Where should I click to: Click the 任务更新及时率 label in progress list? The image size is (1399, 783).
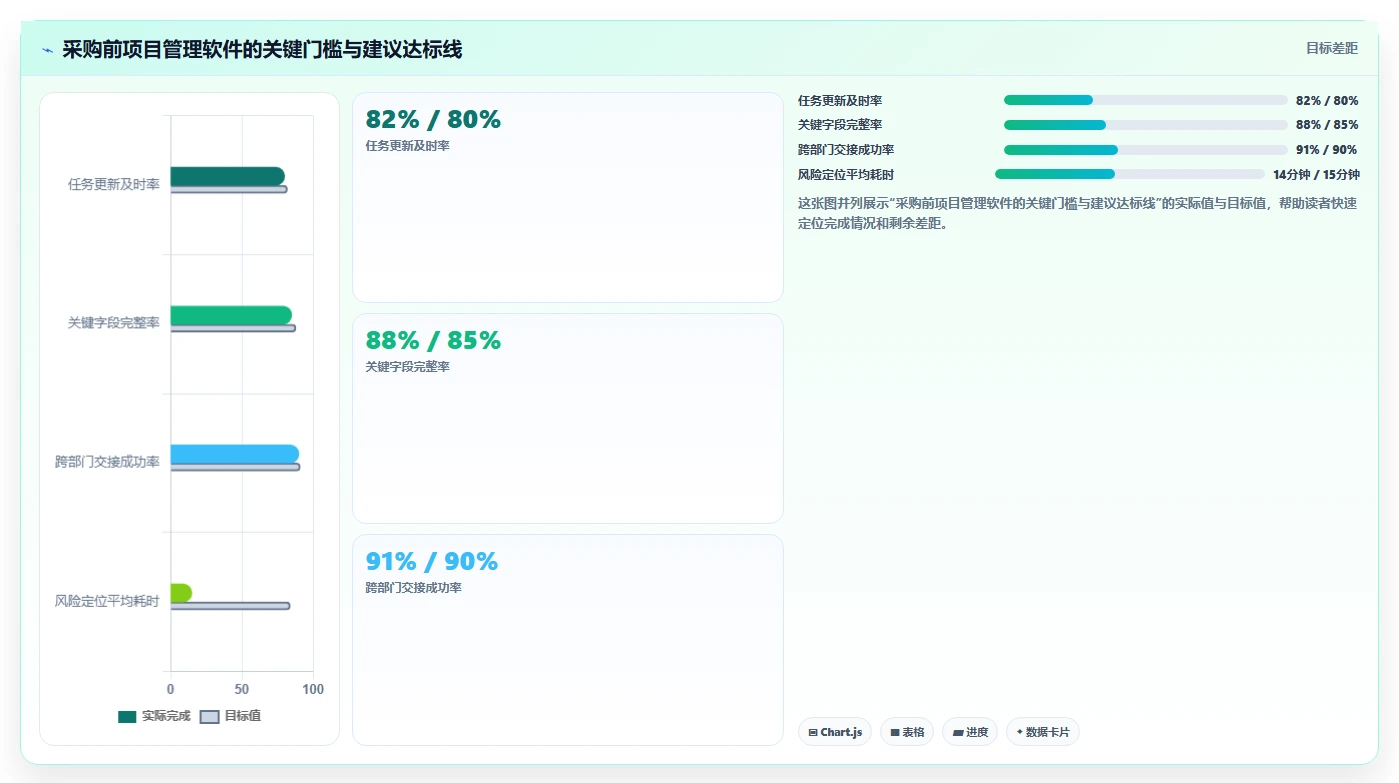click(840, 100)
